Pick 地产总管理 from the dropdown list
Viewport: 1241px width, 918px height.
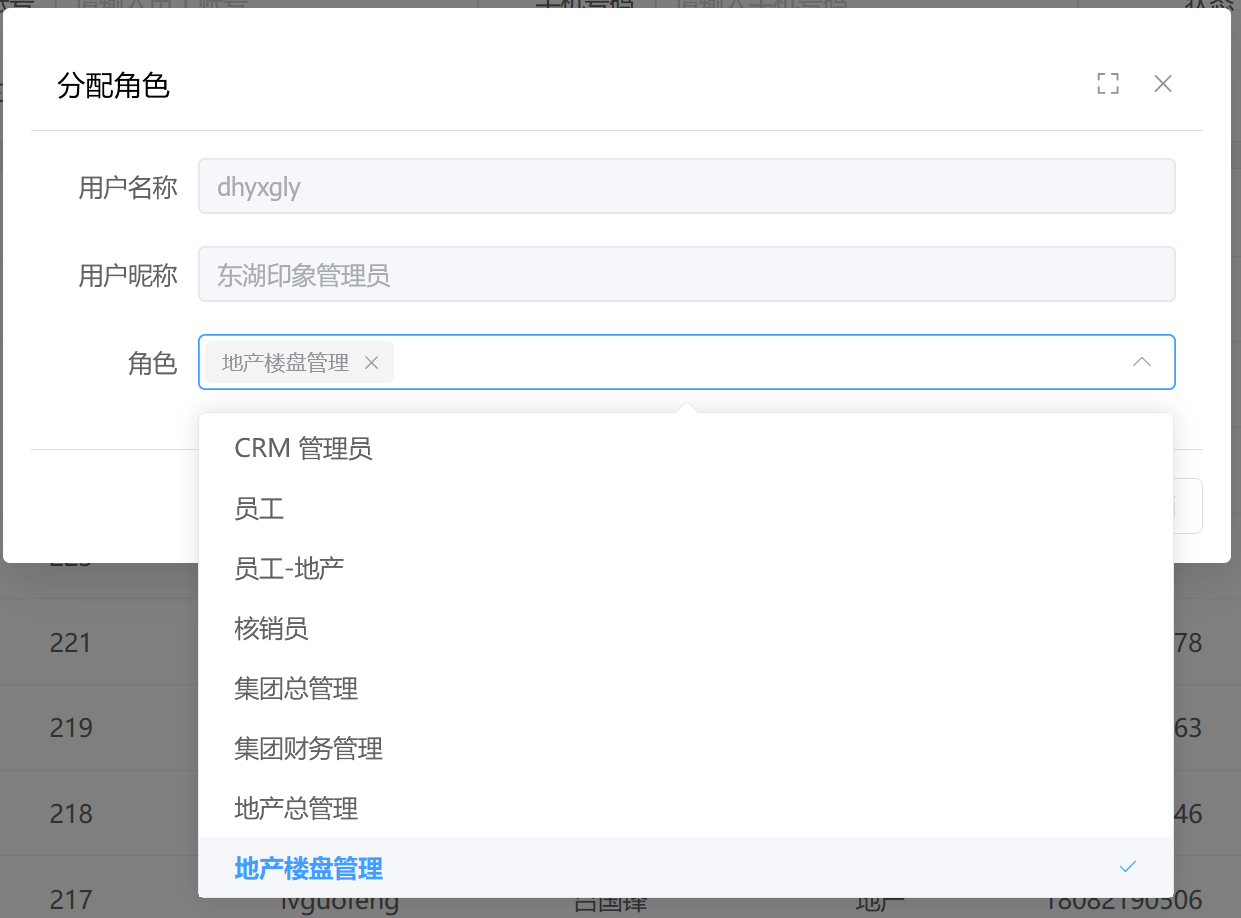pos(296,808)
